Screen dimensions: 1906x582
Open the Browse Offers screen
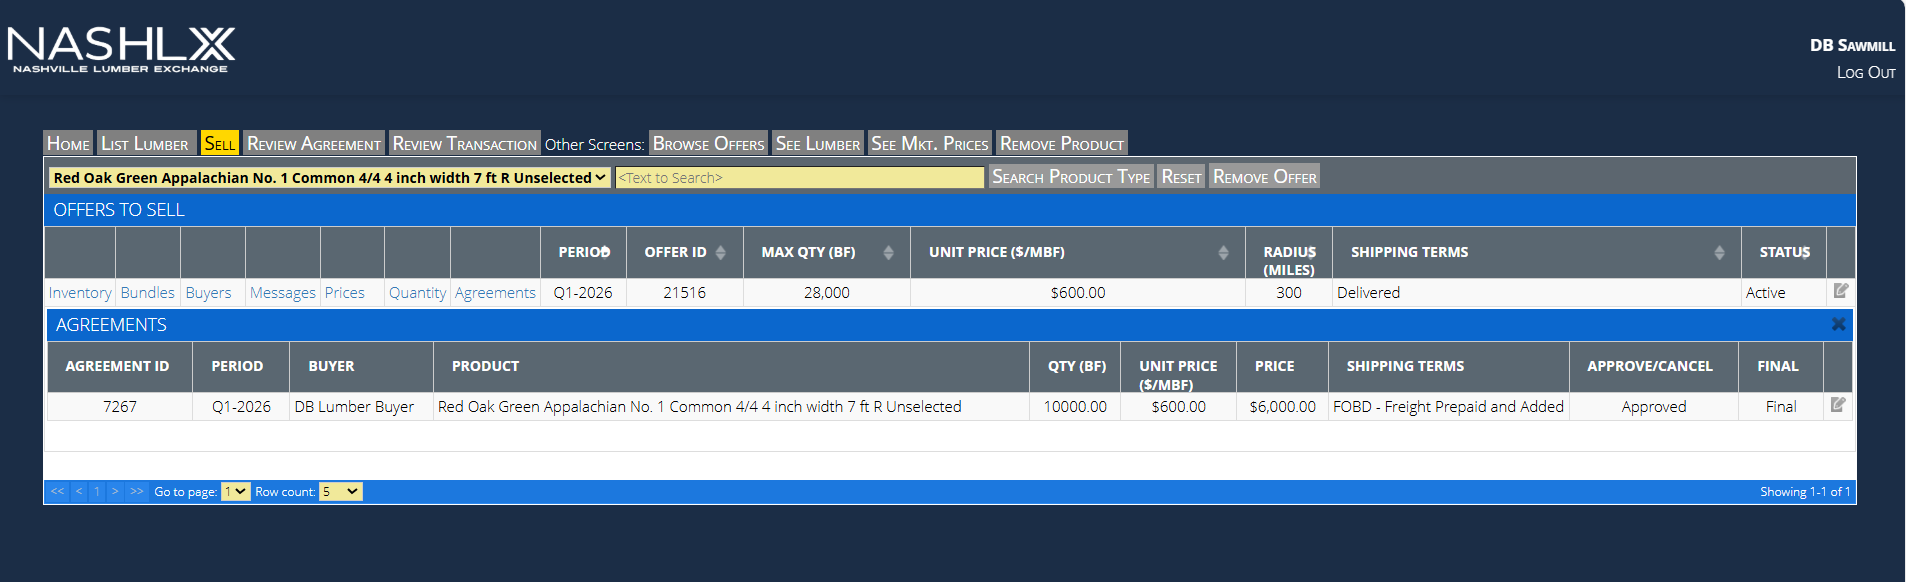(x=708, y=143)
